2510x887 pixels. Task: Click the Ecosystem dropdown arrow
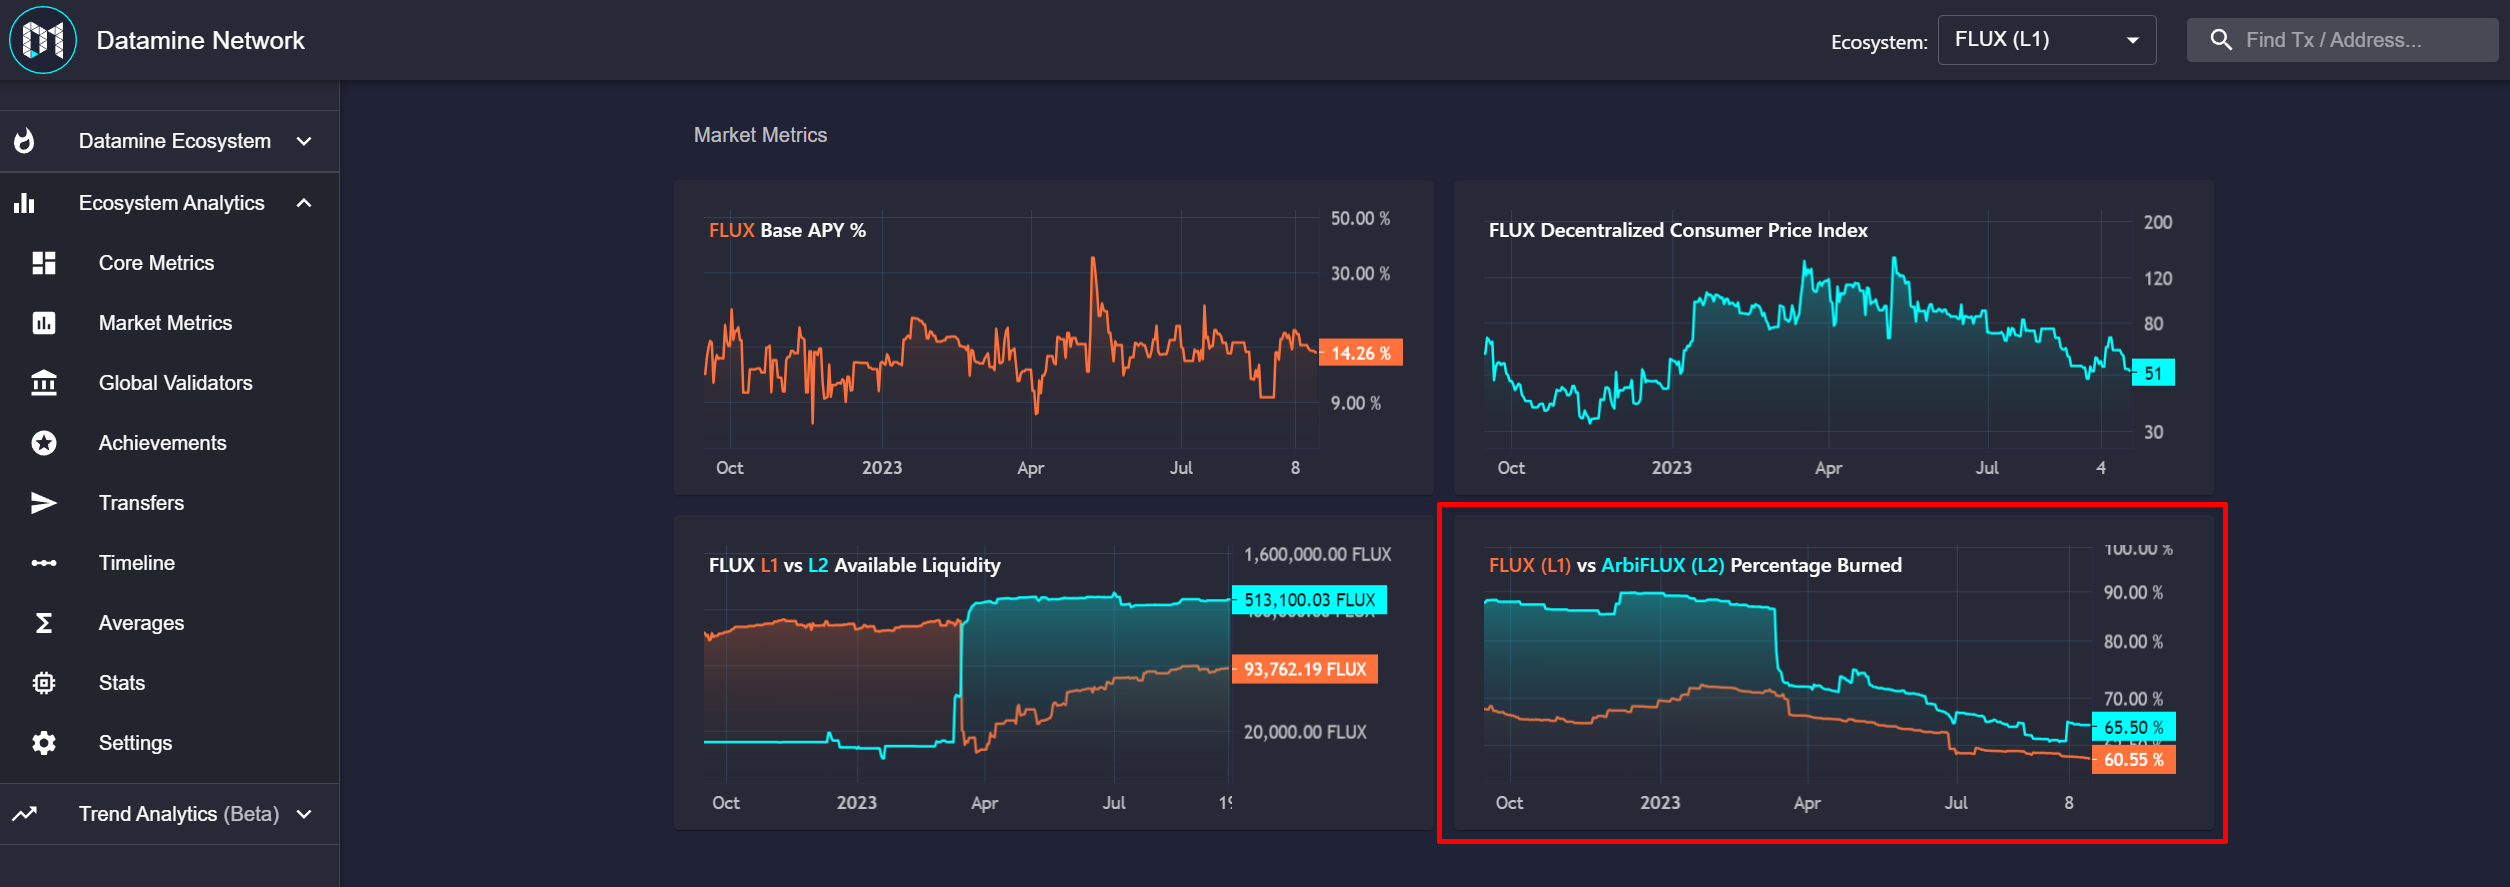click(x=2133, y=41)
